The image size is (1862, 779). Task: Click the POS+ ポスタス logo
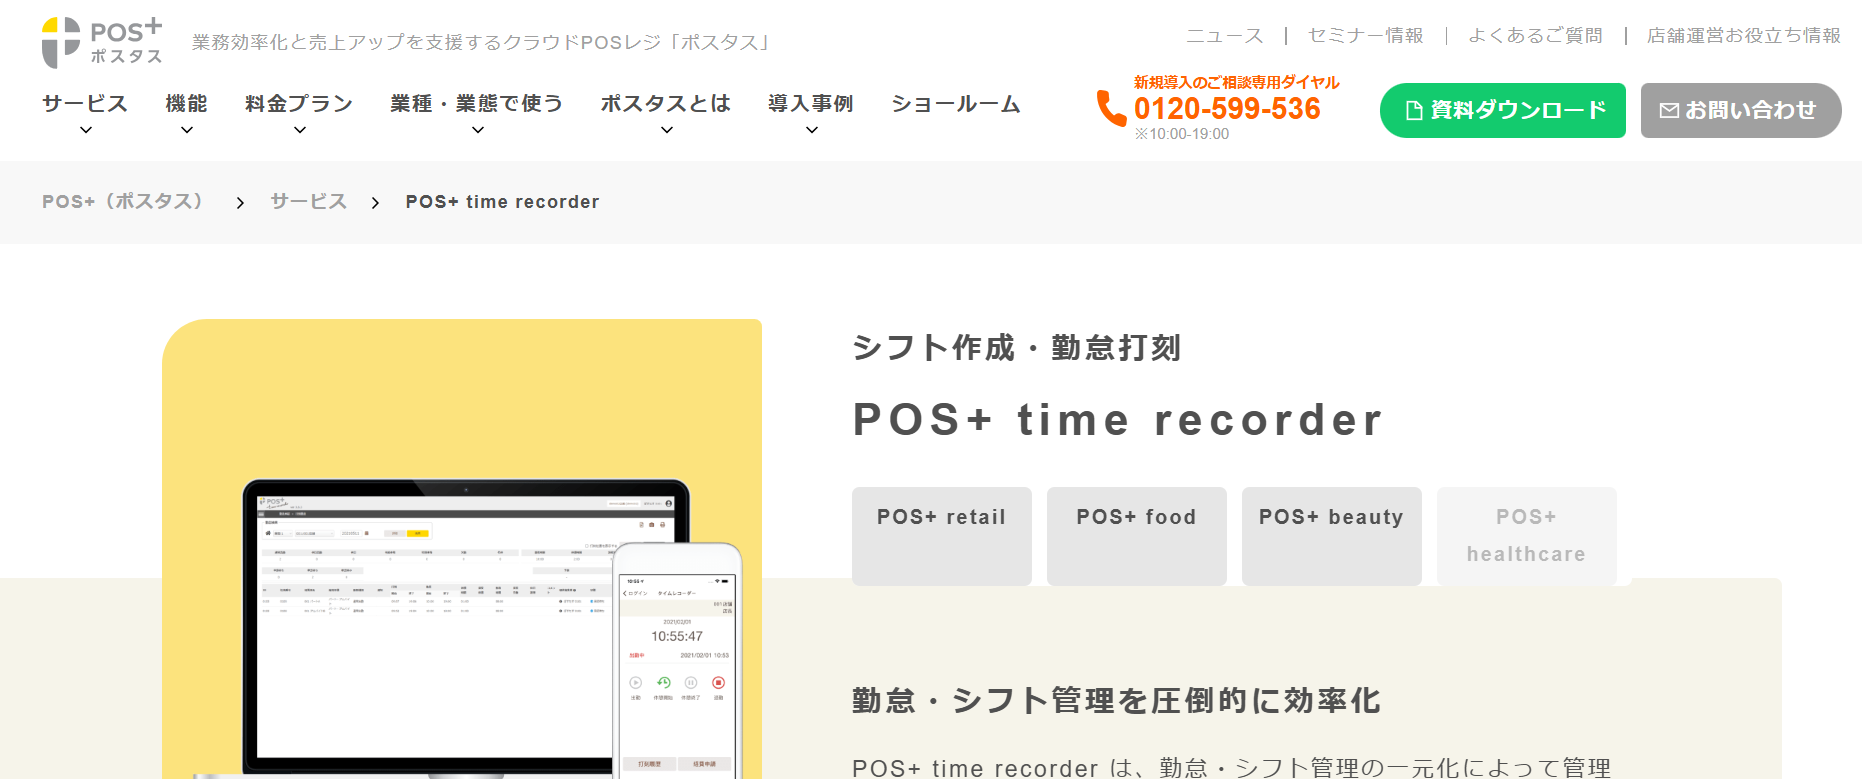pos(102,42)
